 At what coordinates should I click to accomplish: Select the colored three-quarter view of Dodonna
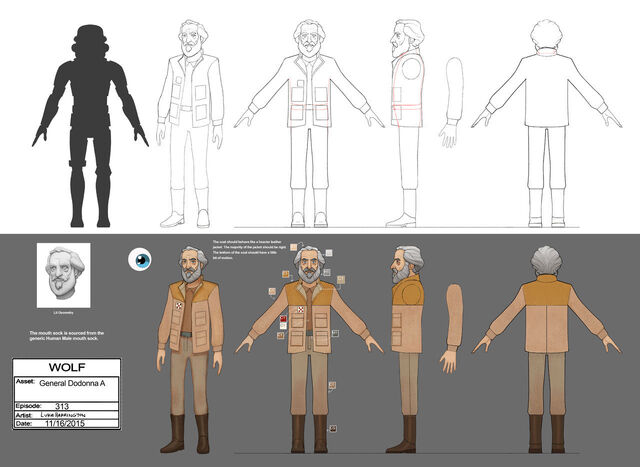point(190,350)
